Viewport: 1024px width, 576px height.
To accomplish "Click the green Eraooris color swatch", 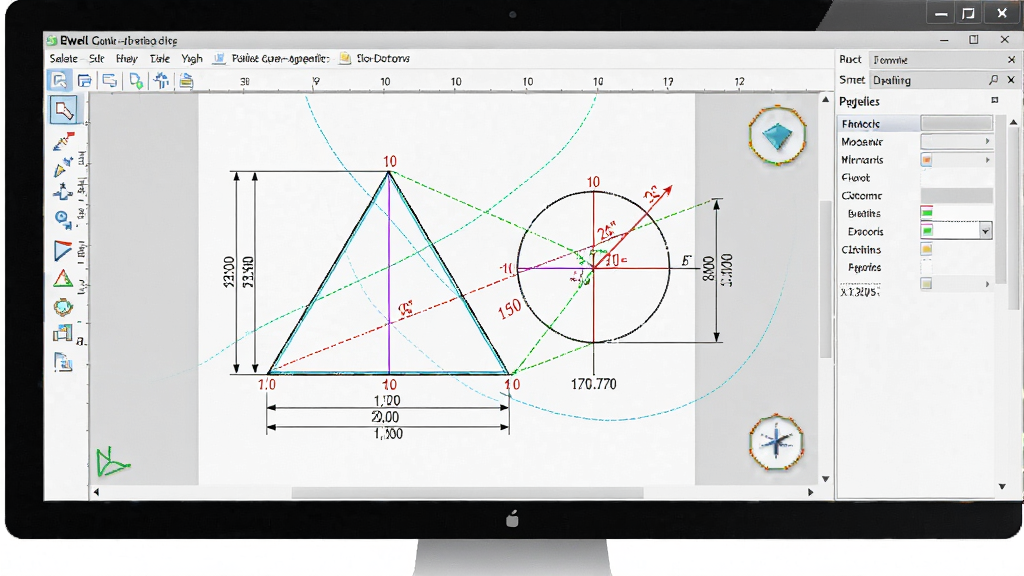I will coord(927,231).
